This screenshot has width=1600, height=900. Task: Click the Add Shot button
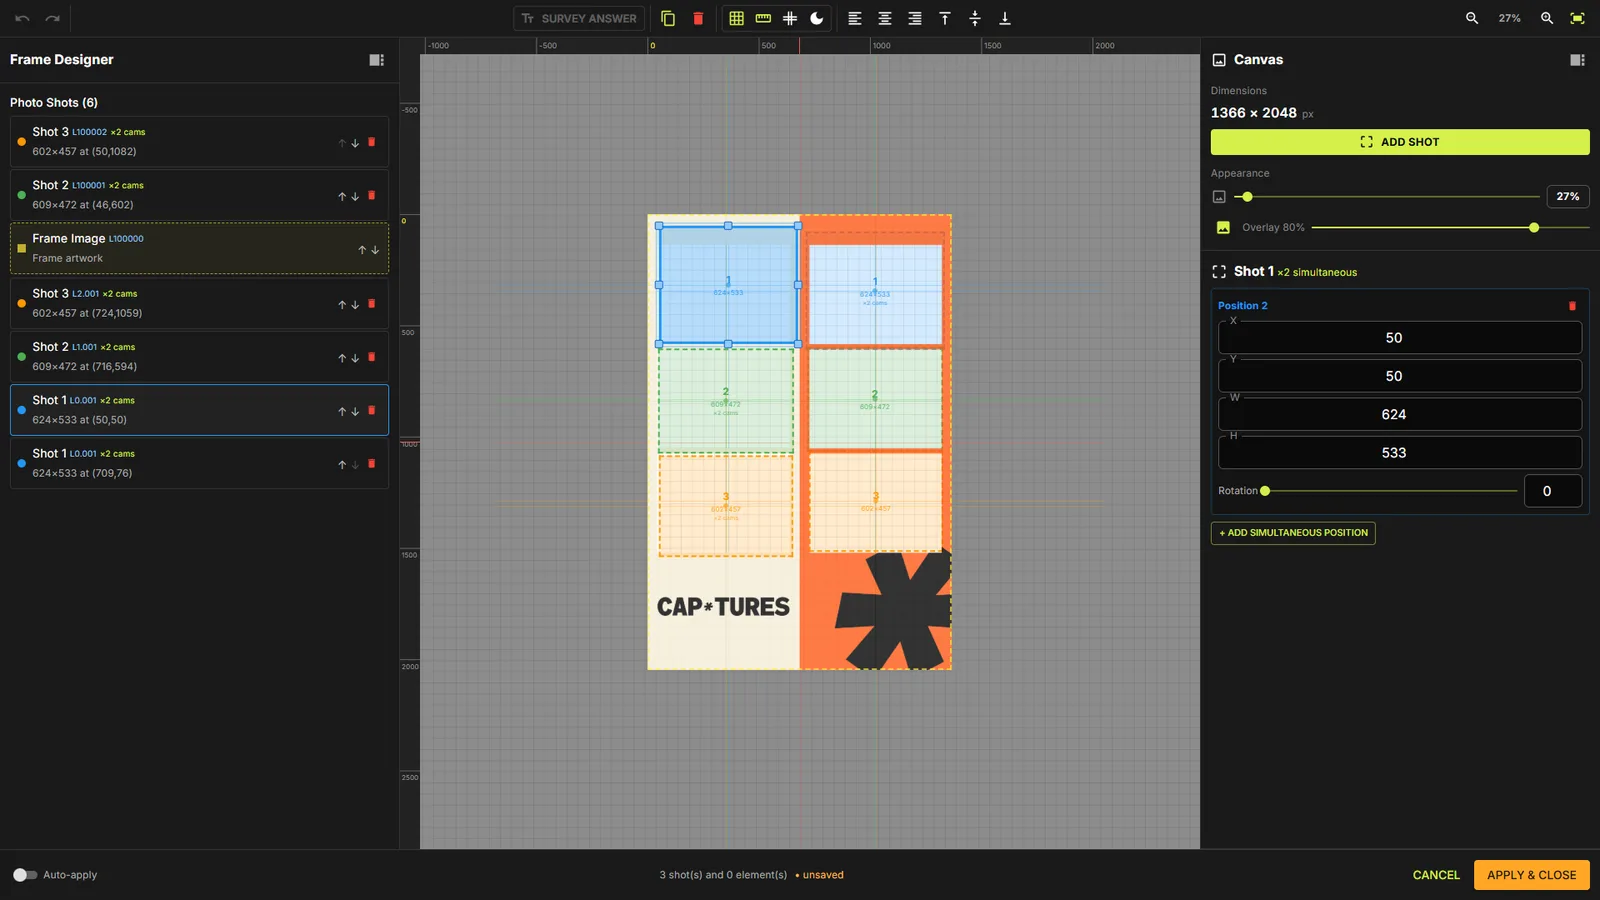click(x=1400, y=142)
